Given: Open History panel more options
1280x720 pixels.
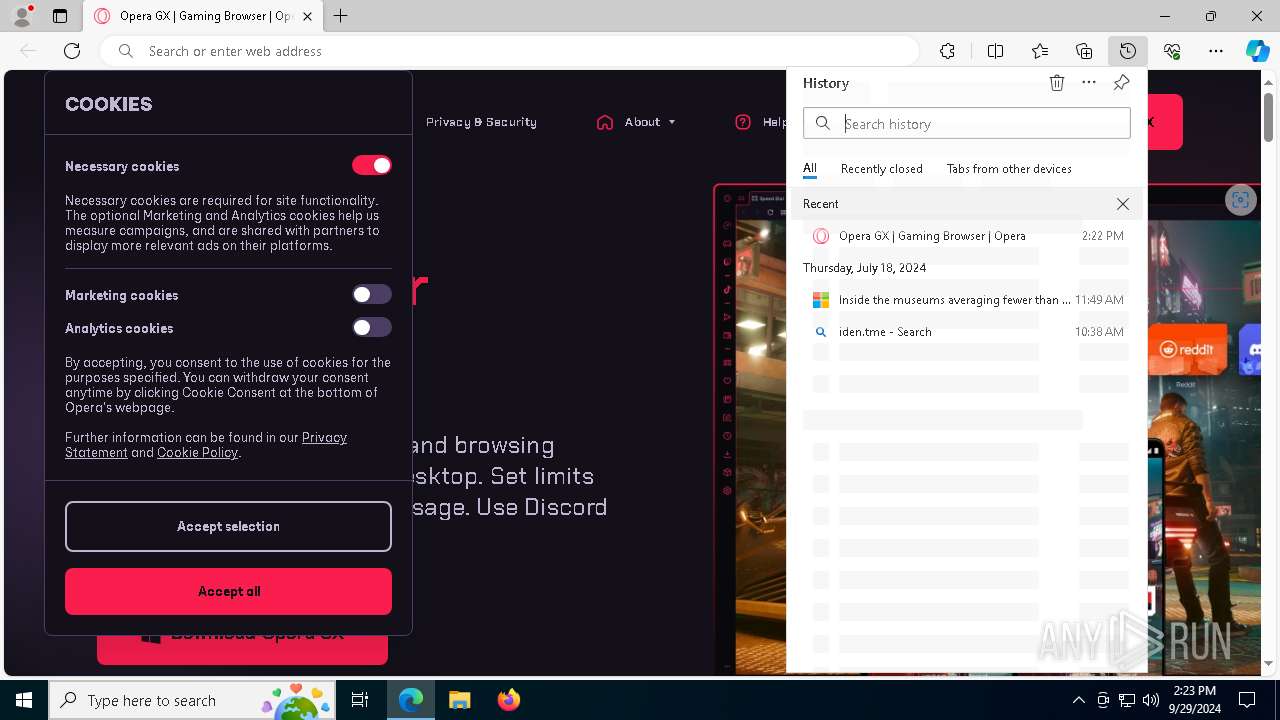Looking at the screenshot, I should coord(1089,83).
